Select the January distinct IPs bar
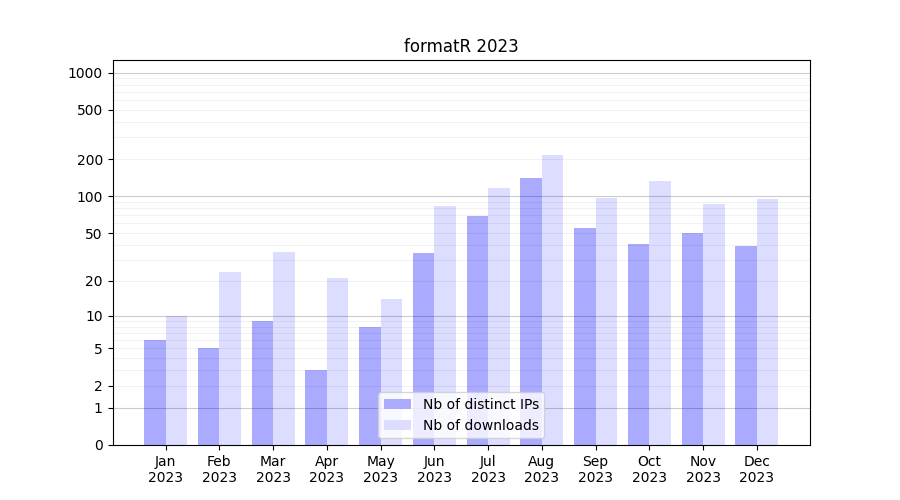 (155, 392)
